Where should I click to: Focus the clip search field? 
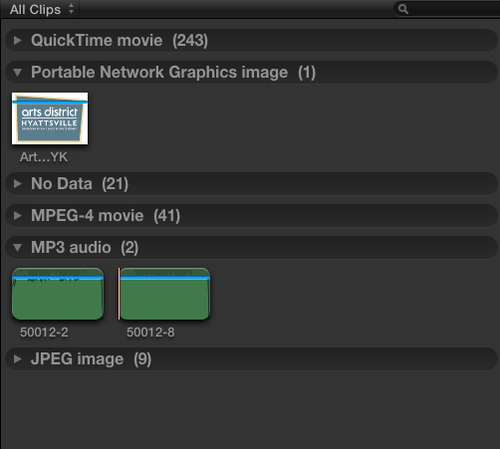[448, 9]
